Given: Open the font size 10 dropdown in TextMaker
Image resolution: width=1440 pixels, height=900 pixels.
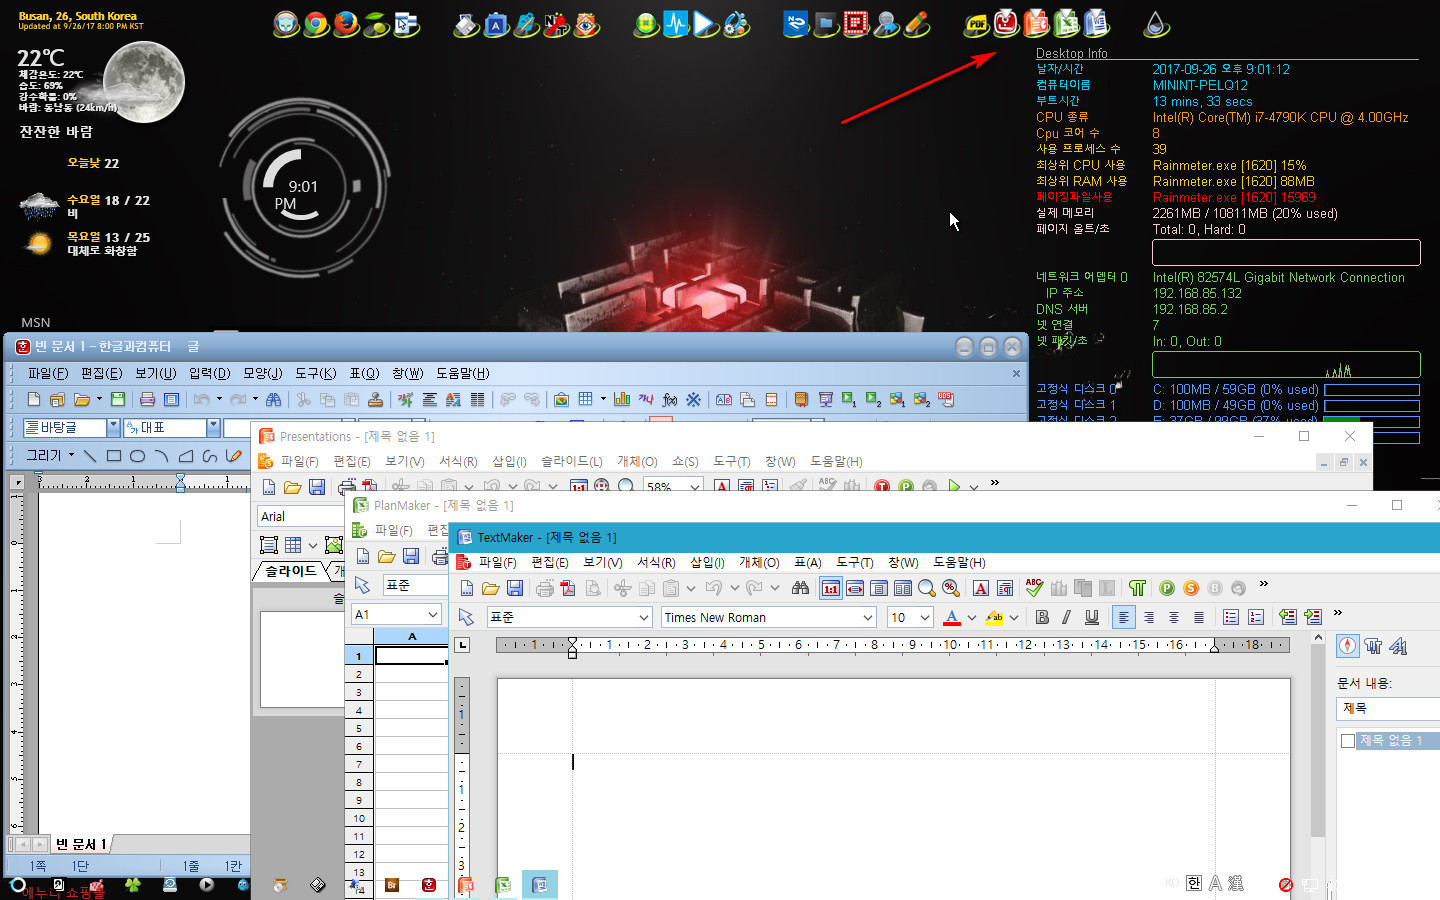Looking at the screenshot, I should 925,617.
